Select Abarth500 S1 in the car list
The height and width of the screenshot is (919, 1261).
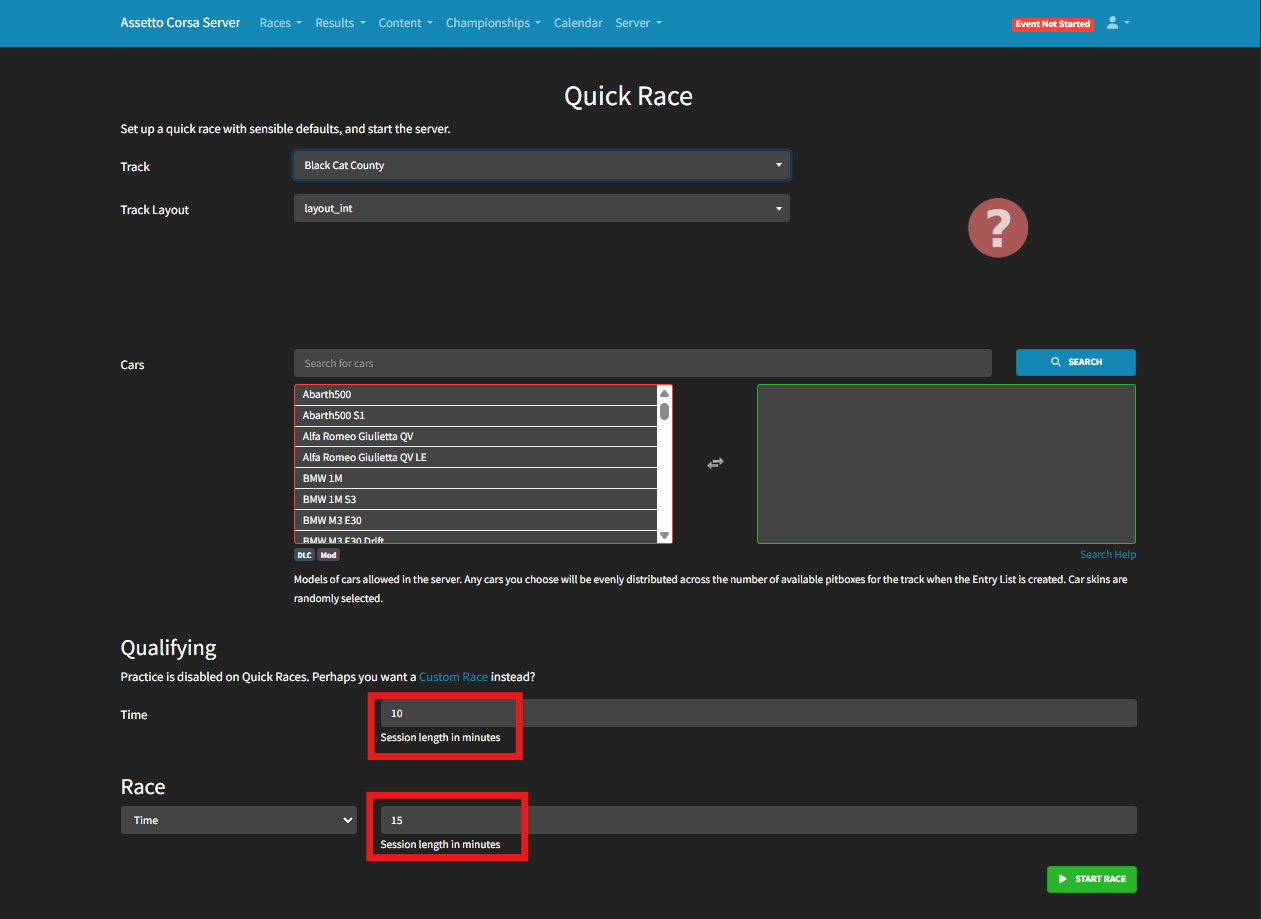coord(476,415)
